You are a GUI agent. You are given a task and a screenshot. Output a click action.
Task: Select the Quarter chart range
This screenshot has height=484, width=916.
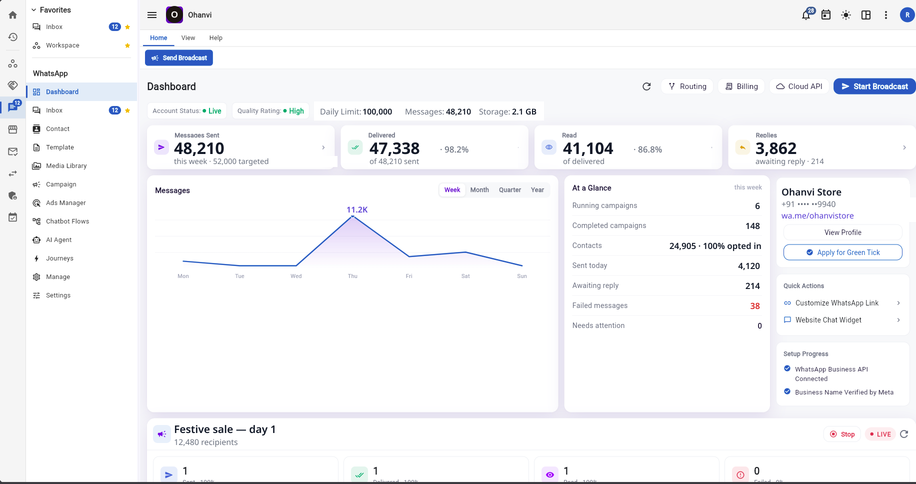point(509,190)
